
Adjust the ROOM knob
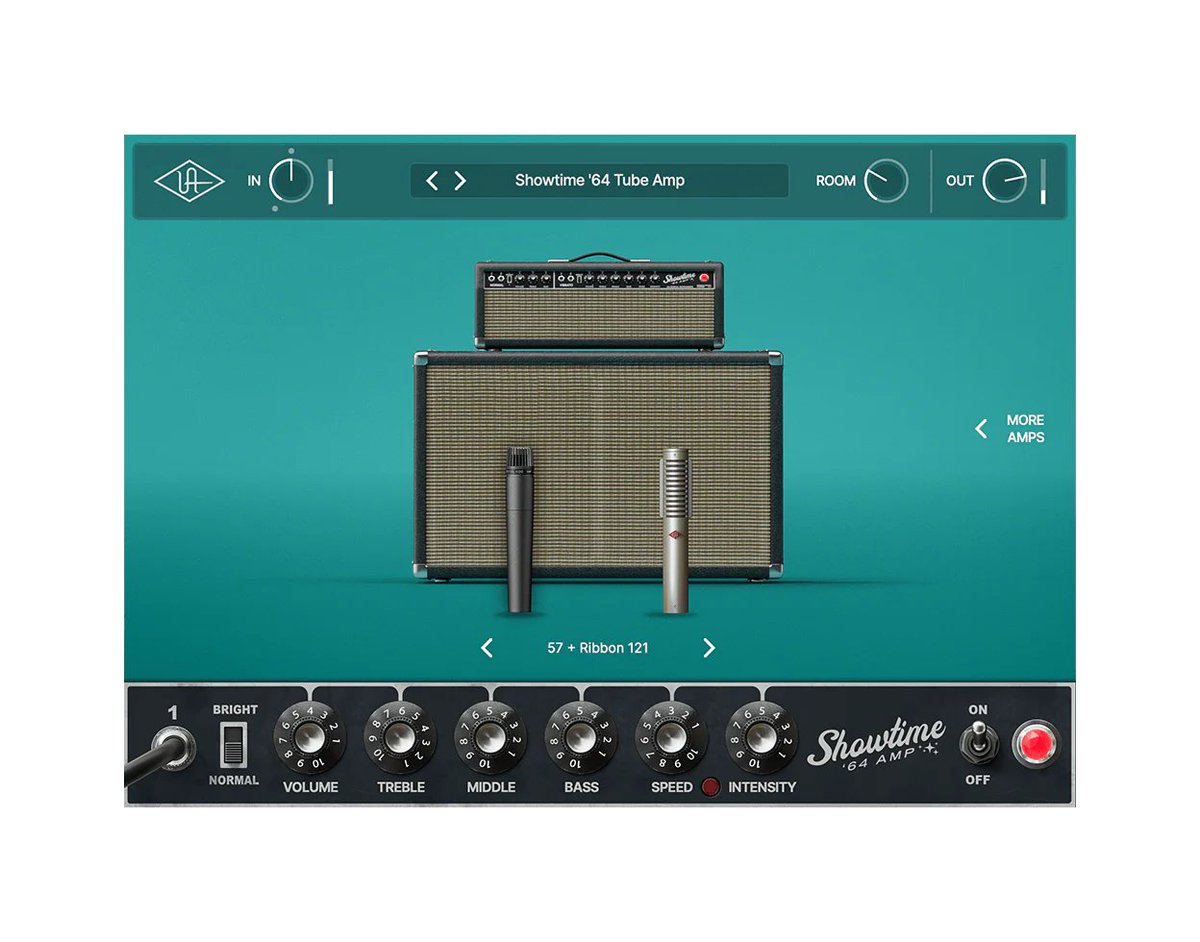(886, 181)
